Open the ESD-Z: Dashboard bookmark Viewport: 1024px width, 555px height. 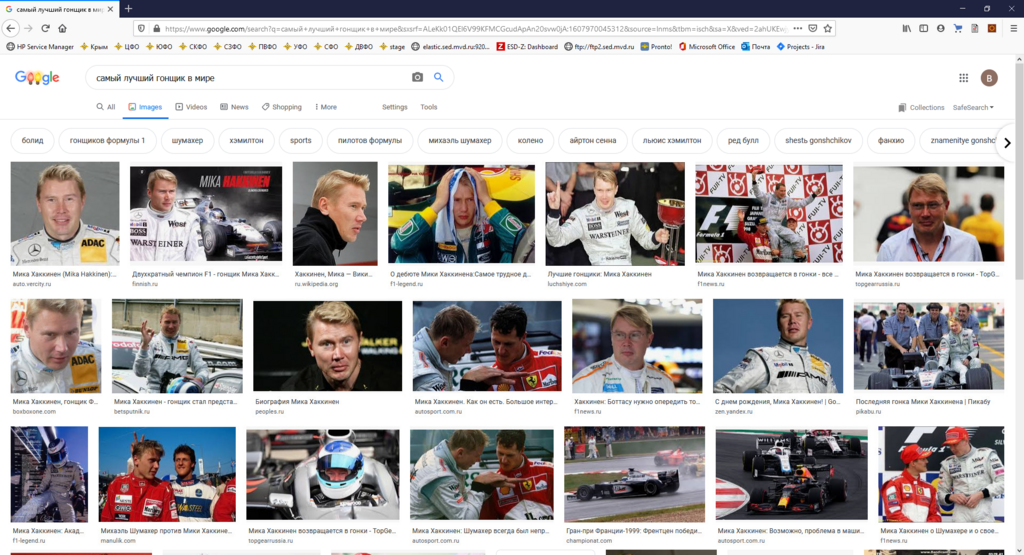tap(527, 47)
